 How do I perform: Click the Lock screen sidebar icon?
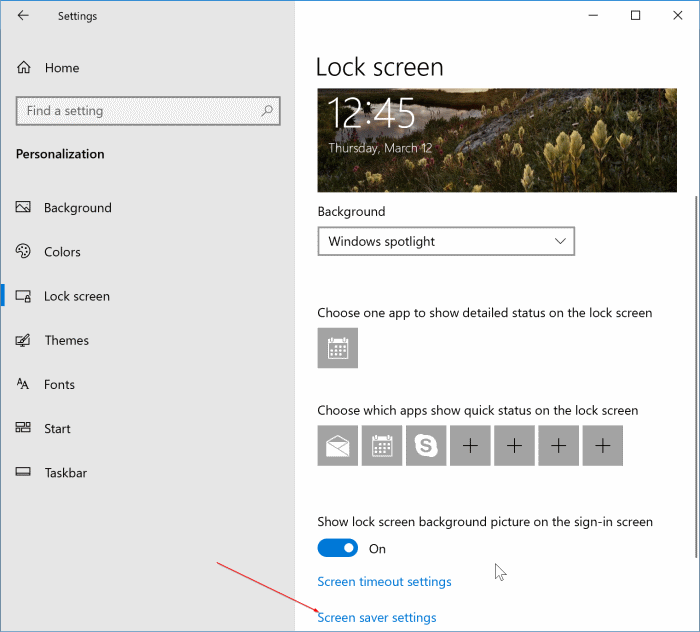point(23,296)
